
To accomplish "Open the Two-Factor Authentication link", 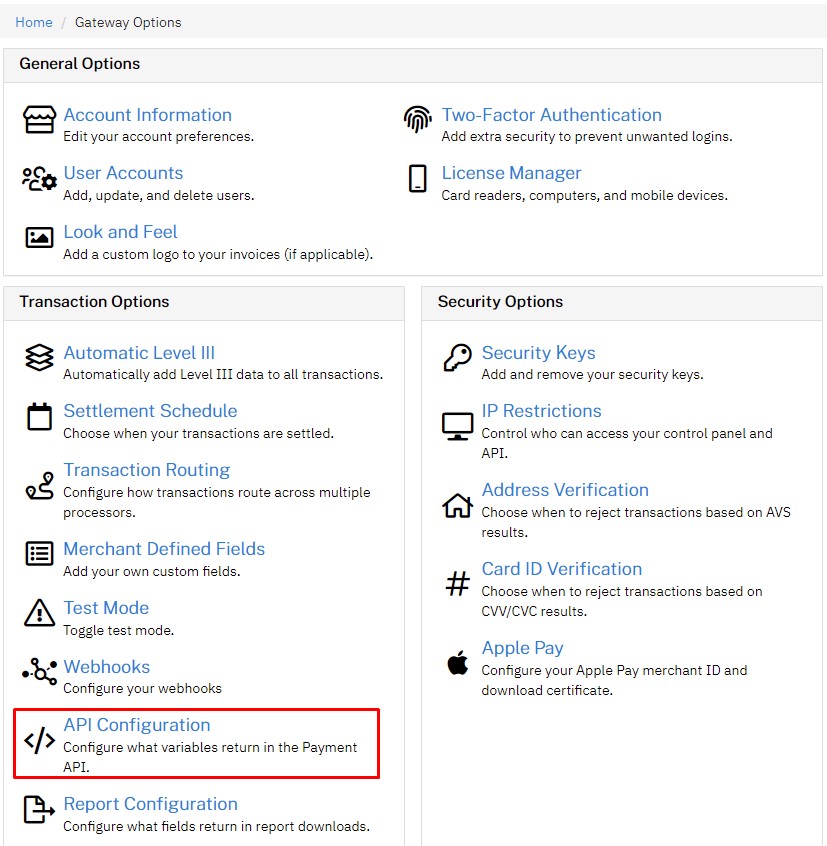I will coord(551,115).
